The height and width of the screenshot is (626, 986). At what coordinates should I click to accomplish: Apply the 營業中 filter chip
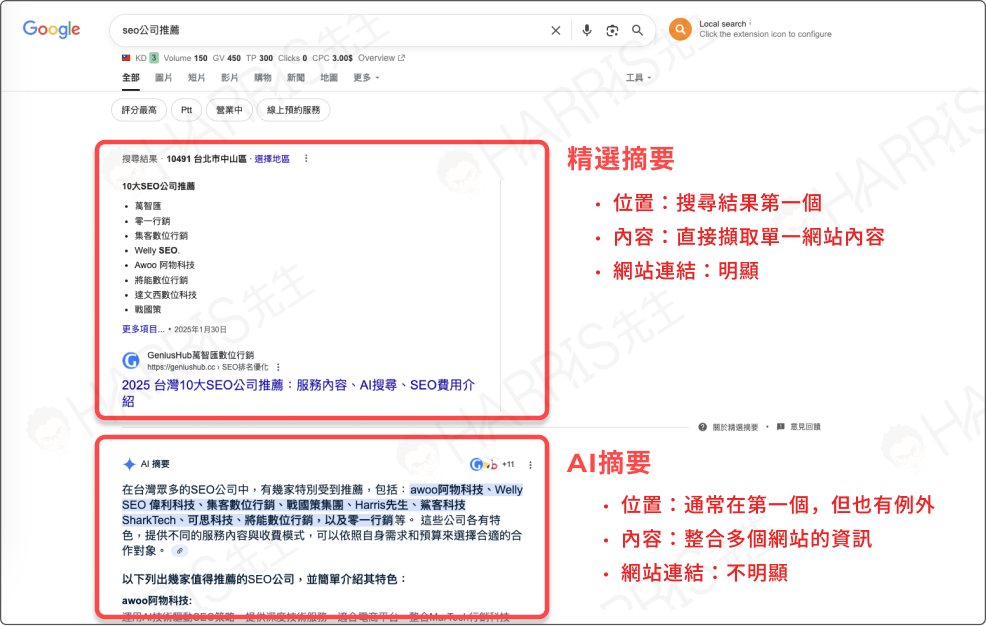tap(230, 110)
